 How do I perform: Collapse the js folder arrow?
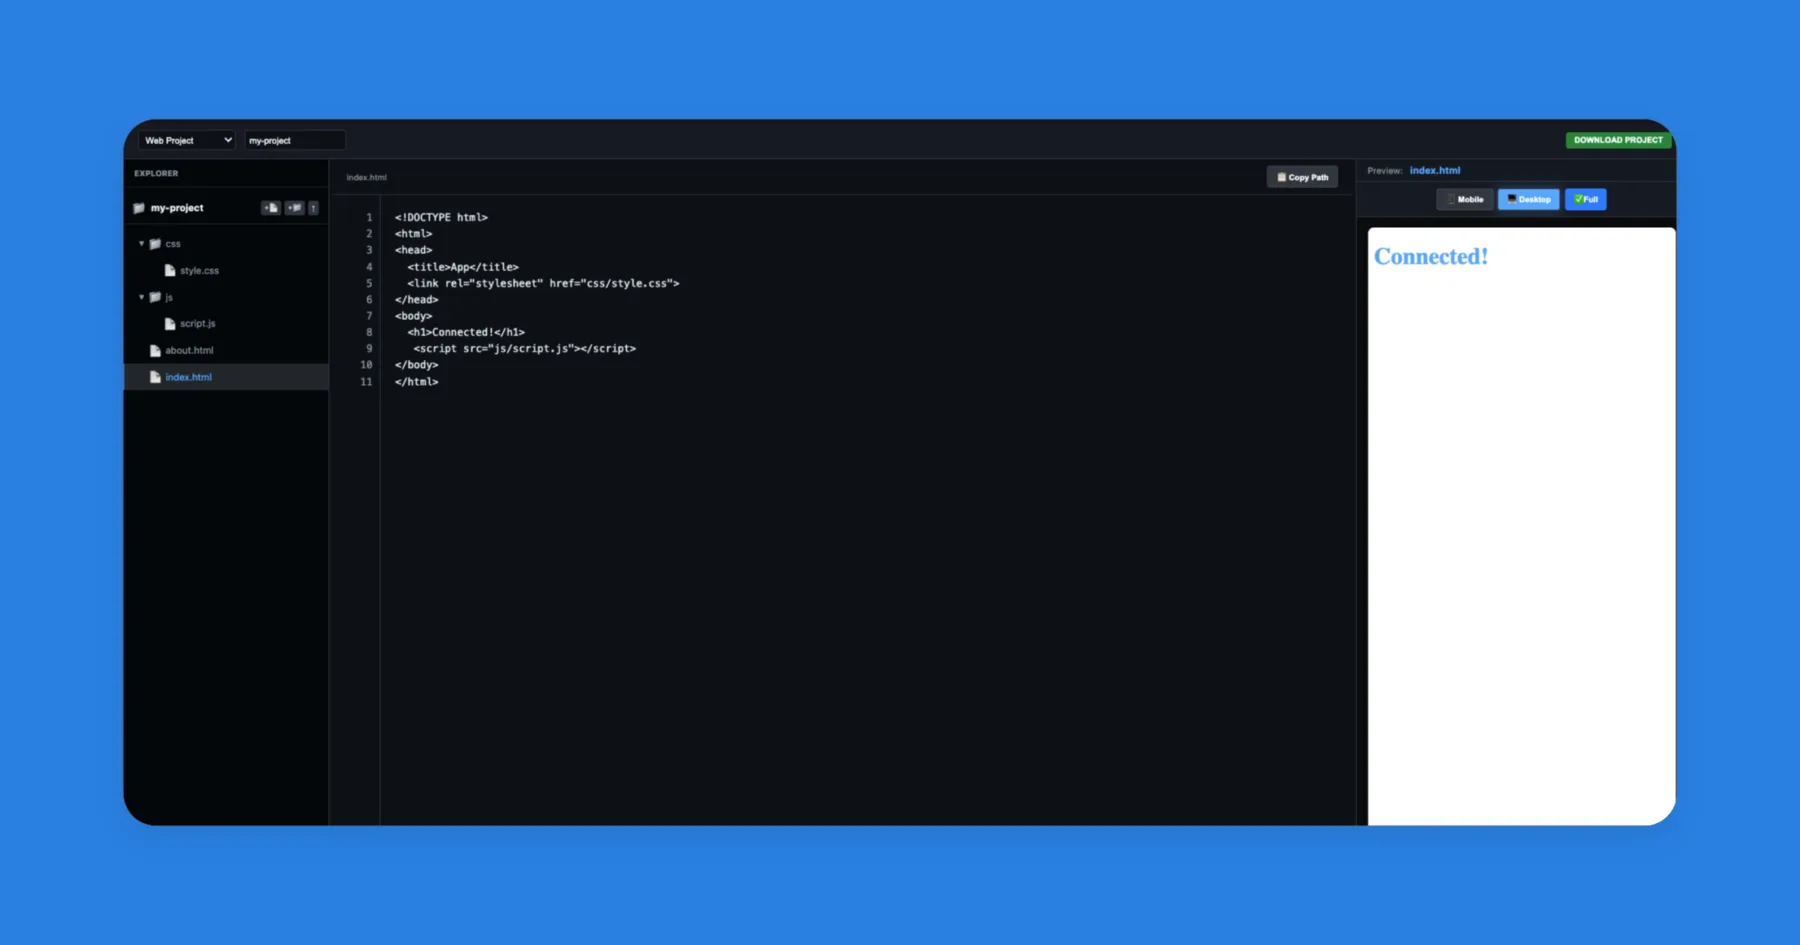[x=142, y=297]
